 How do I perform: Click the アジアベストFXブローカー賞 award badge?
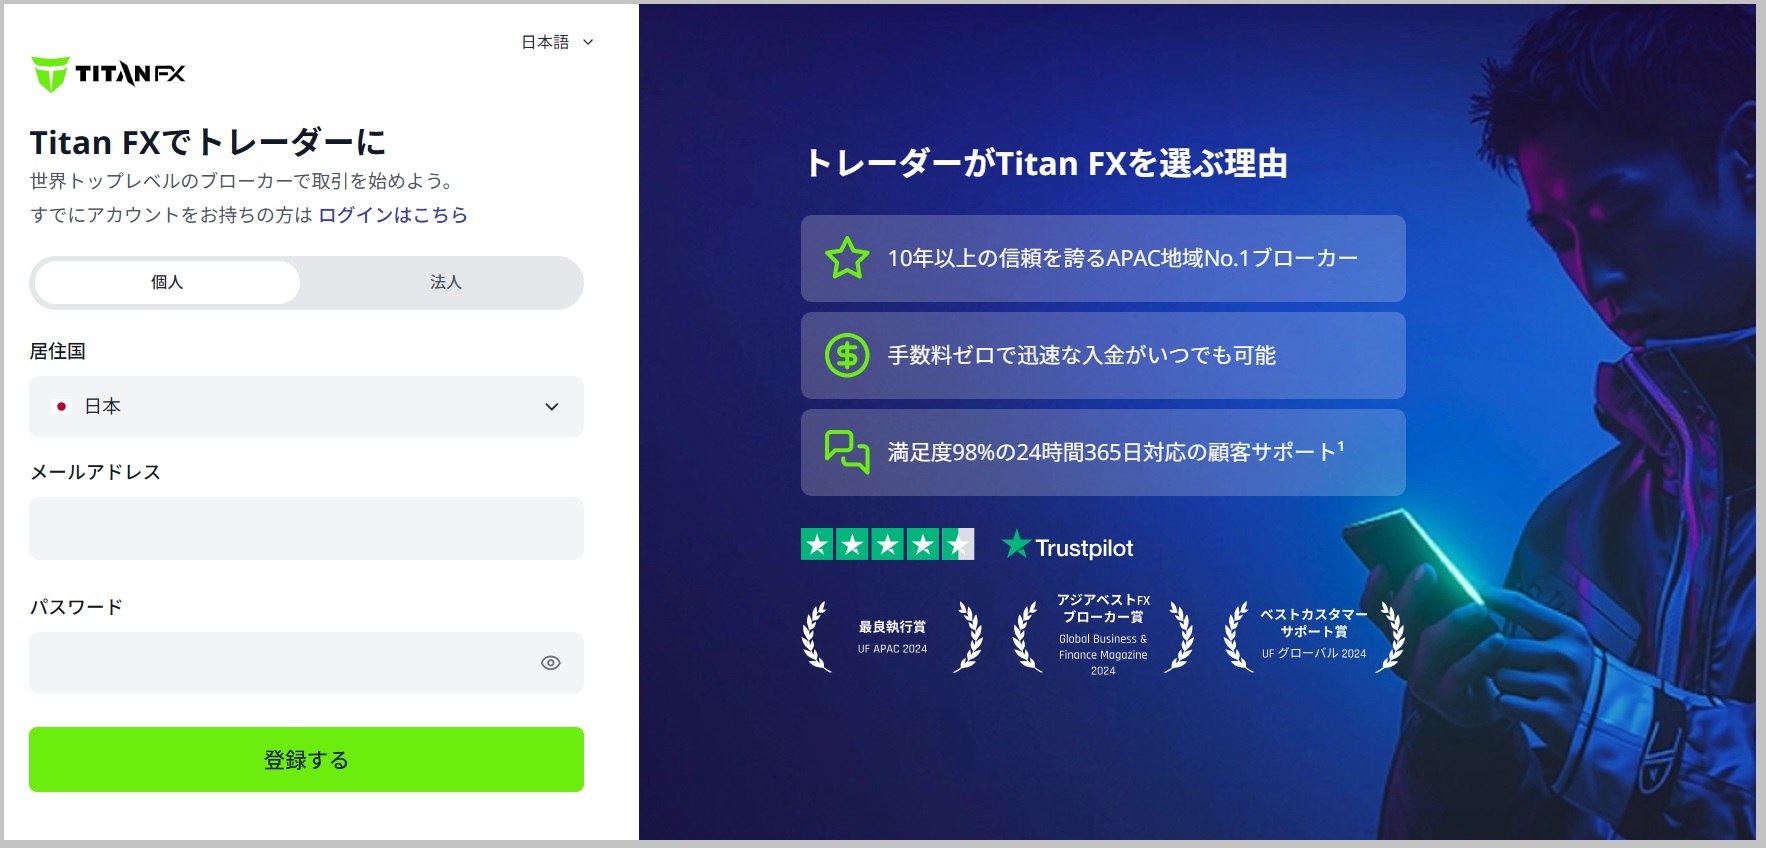(1103, 636)
